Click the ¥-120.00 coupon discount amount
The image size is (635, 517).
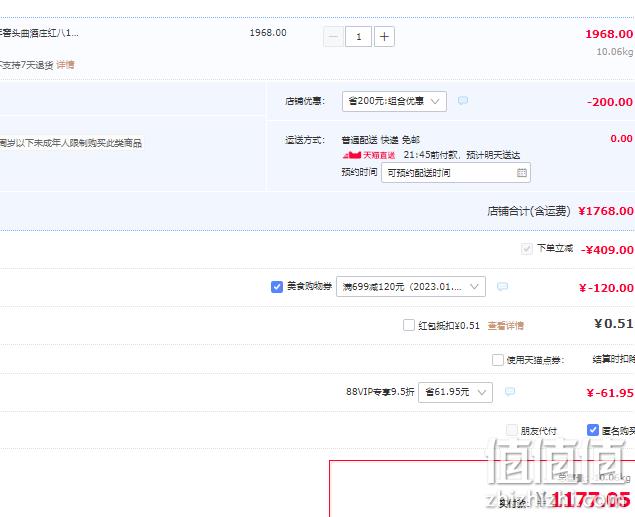pyautogui.click(x=606, y=288)
